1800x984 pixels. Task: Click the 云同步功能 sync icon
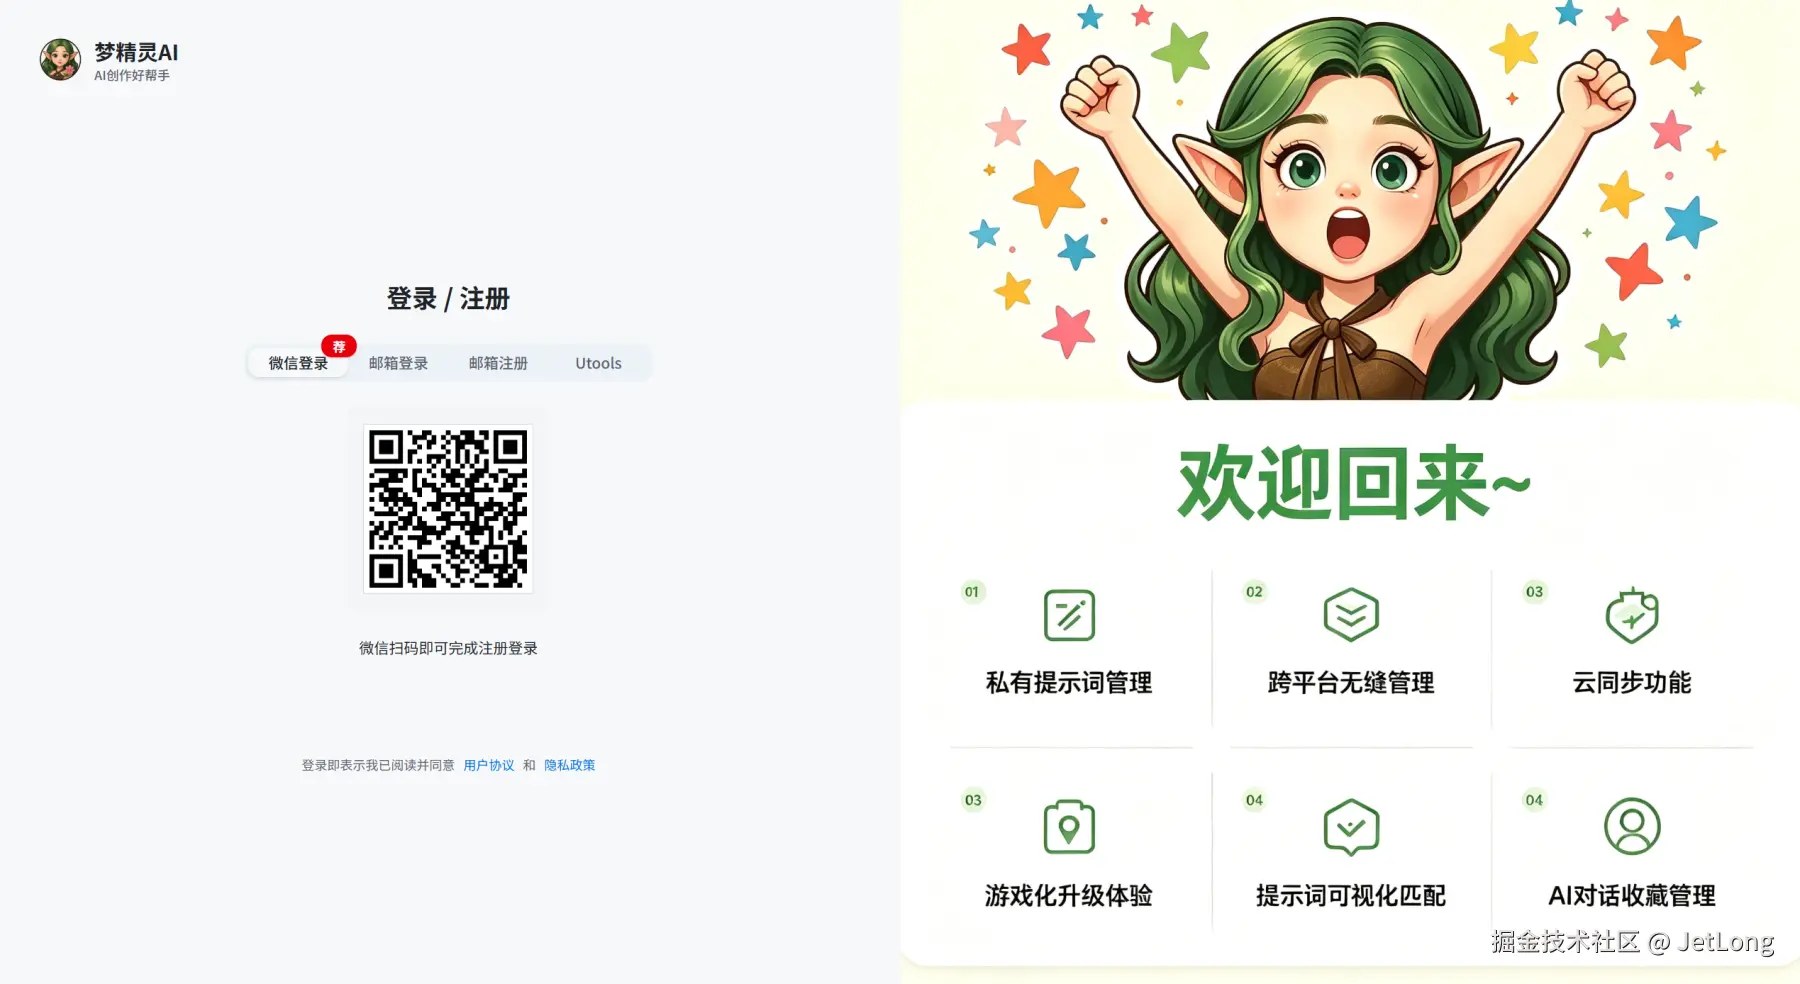coord(1632,615)
